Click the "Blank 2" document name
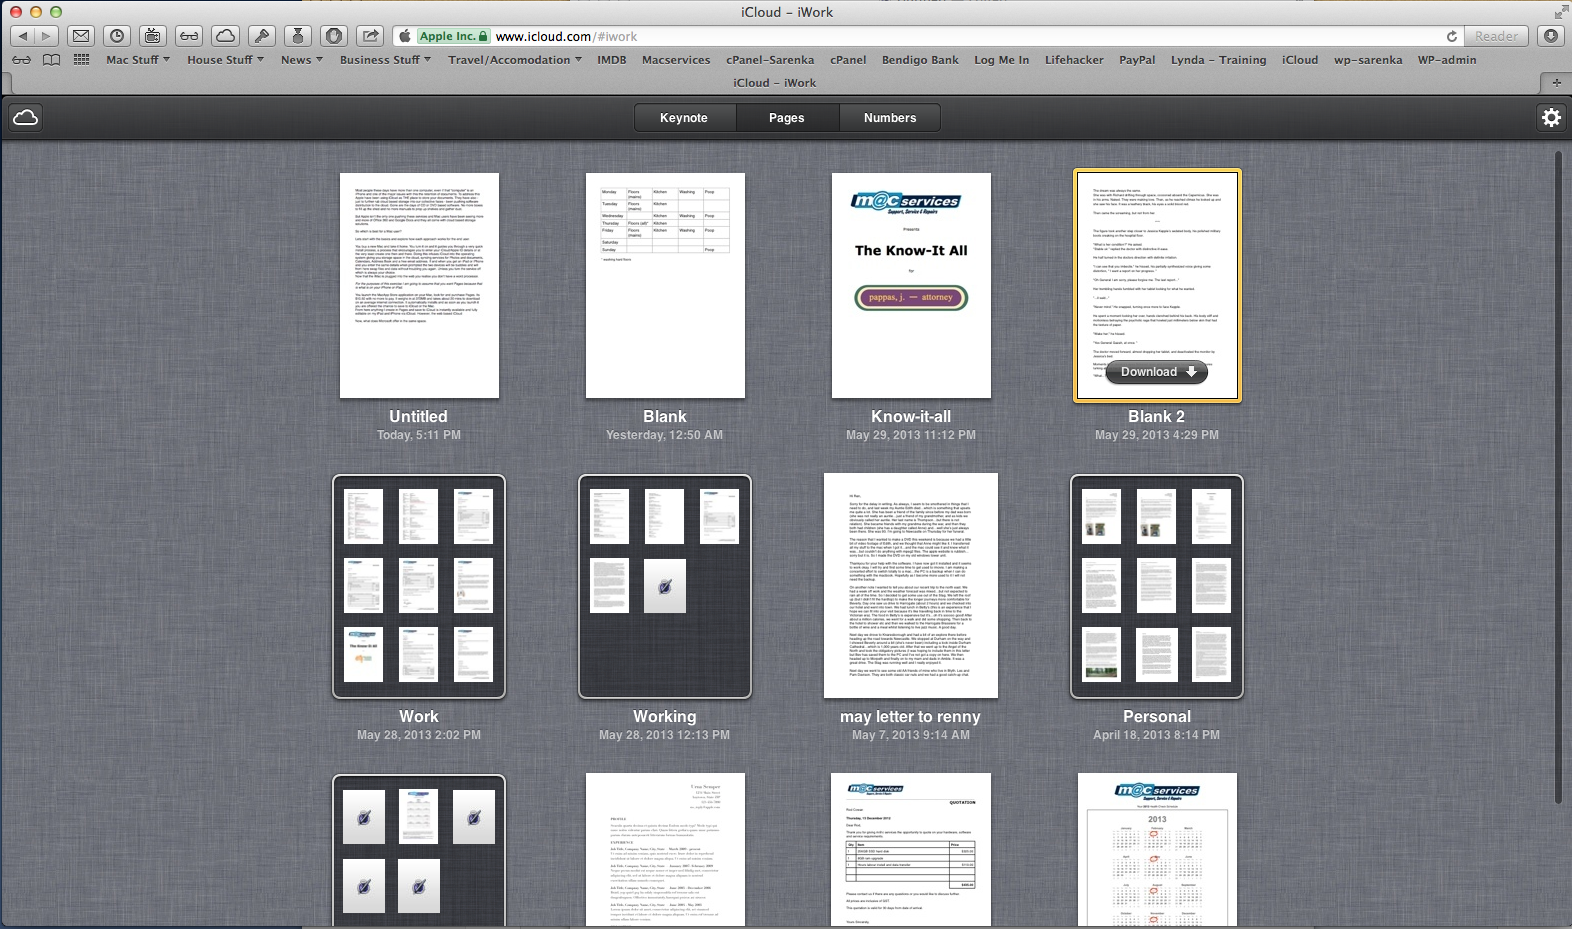 [1157, 416]
